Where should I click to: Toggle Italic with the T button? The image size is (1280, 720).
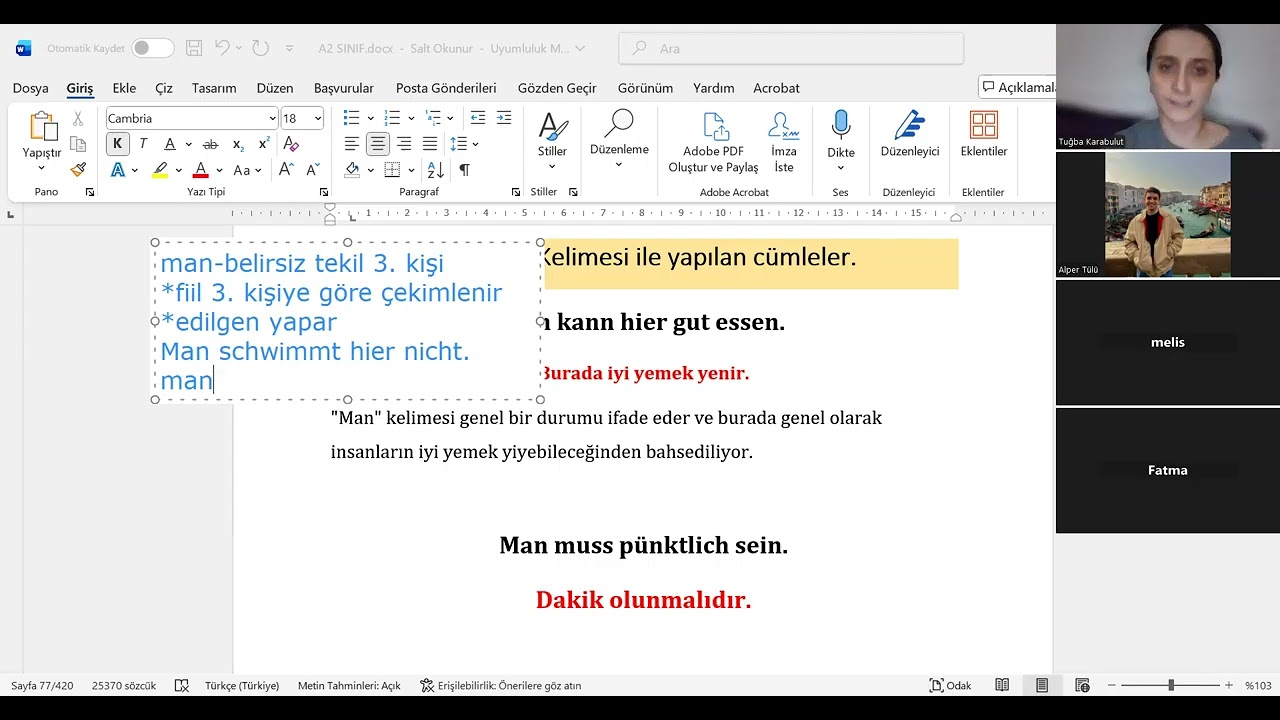tap(143, 144)
